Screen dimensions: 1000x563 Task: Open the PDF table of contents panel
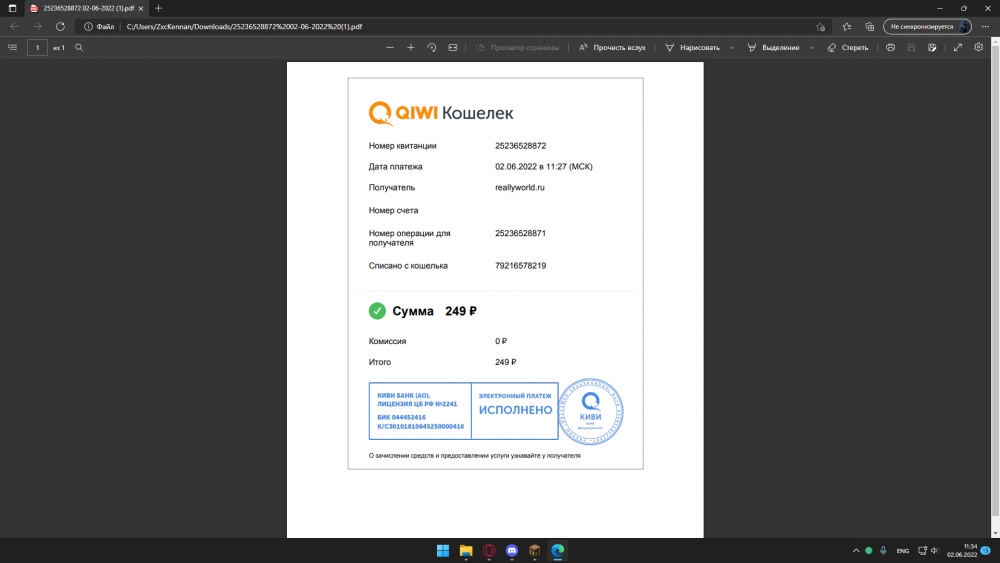(12, 47)
